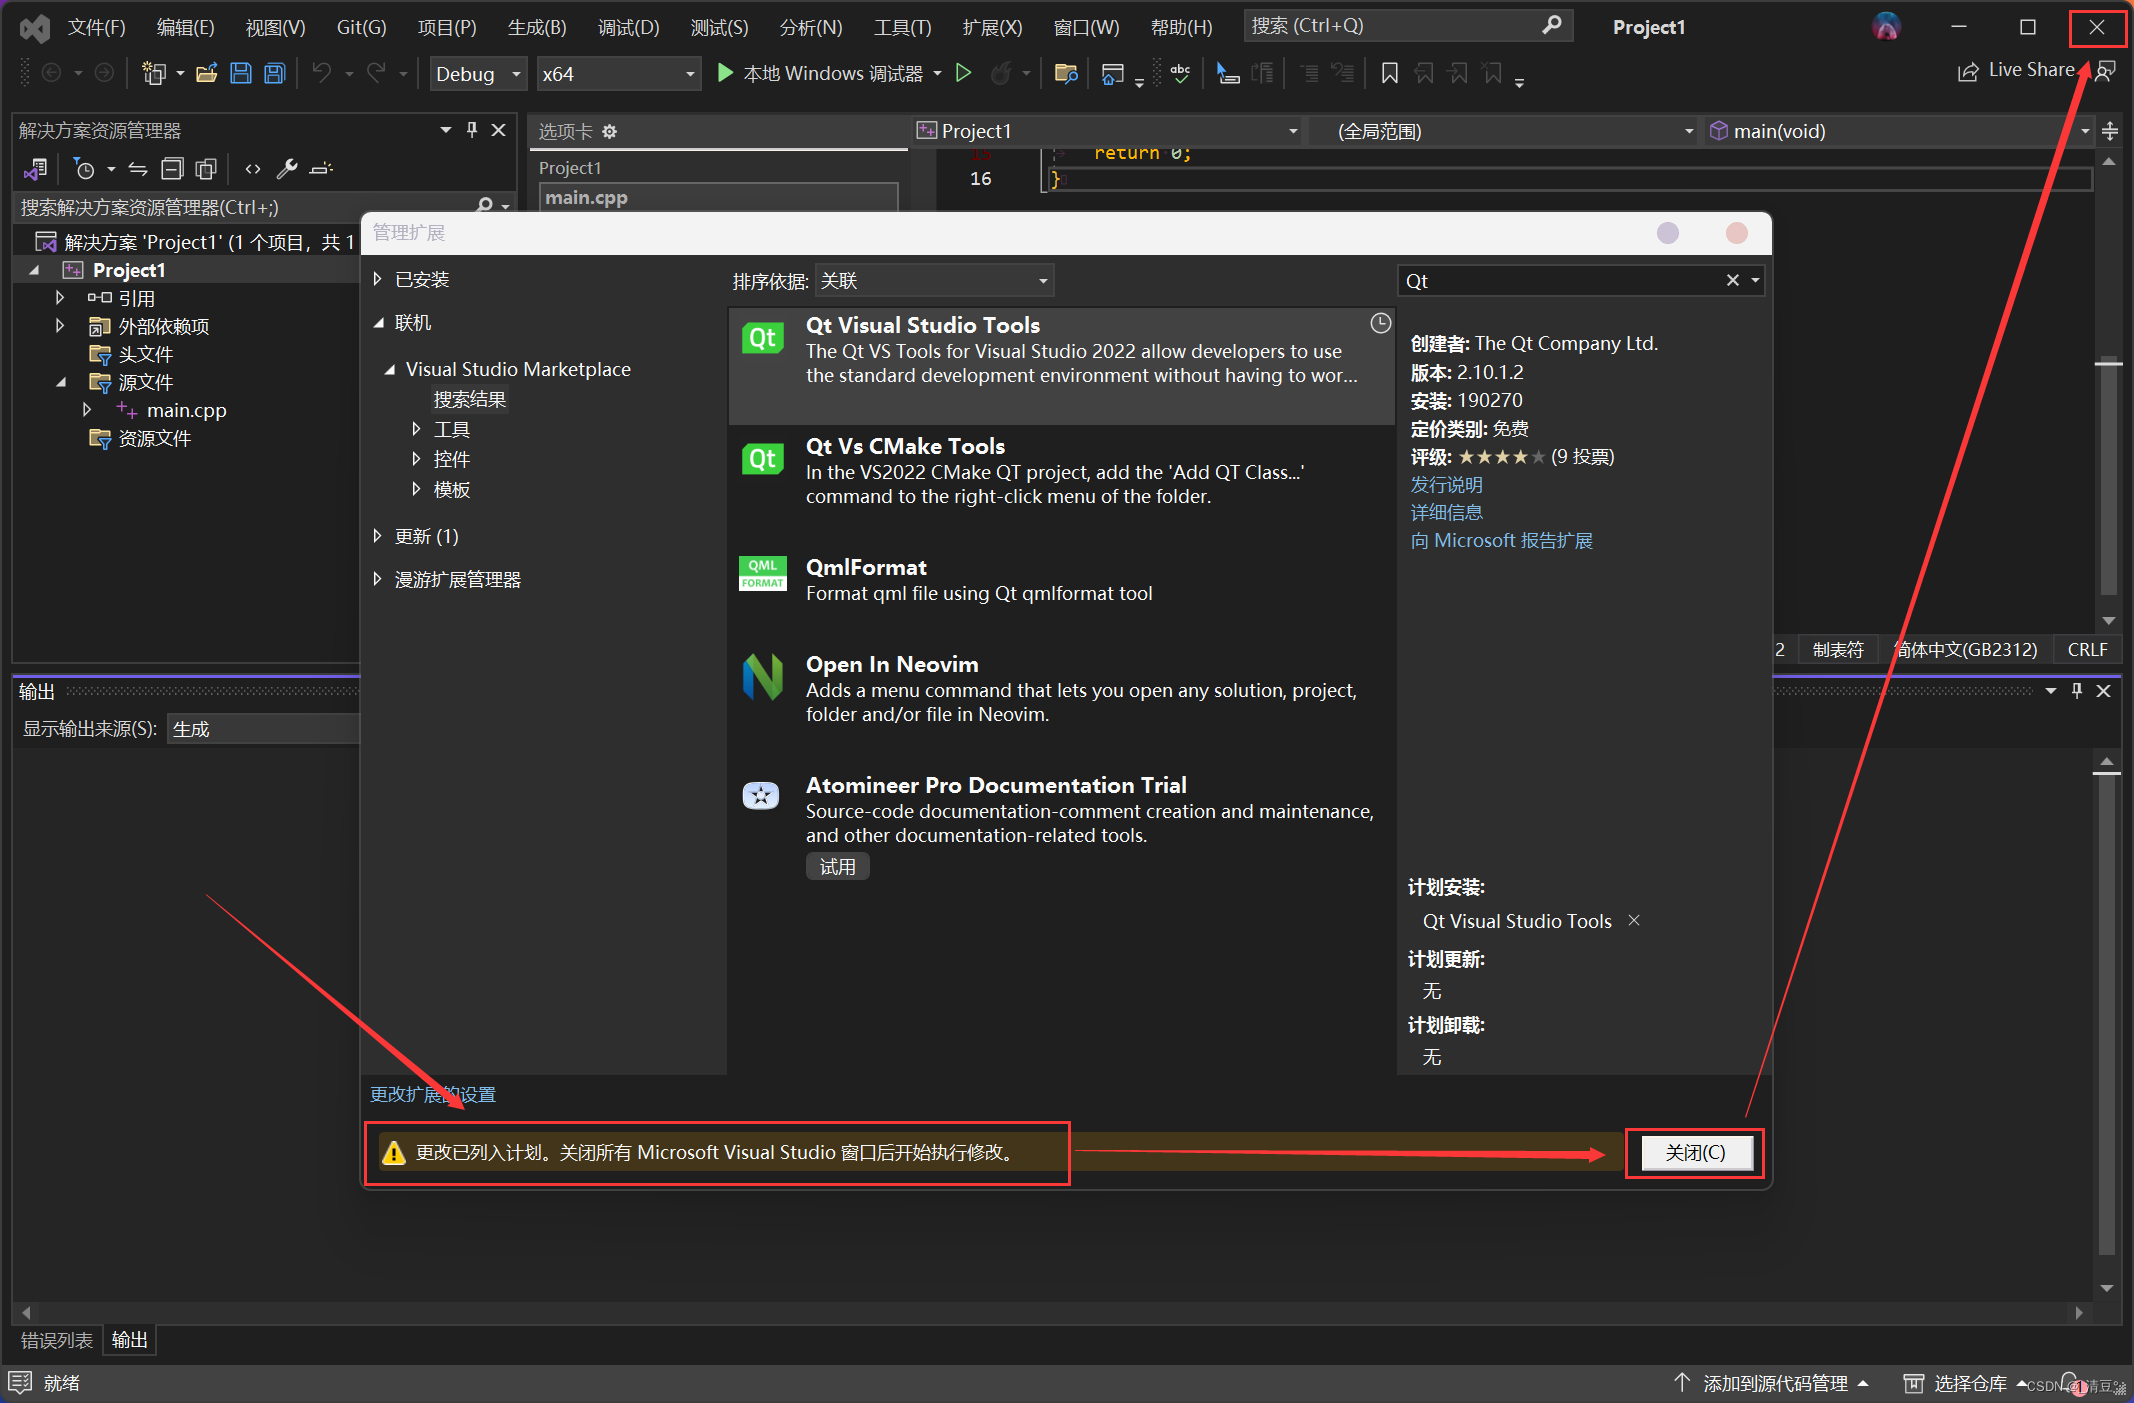Click Show All Files icon in Solution Explorer
This screenshot has width=2134, height=1403.
pos(206,169)
